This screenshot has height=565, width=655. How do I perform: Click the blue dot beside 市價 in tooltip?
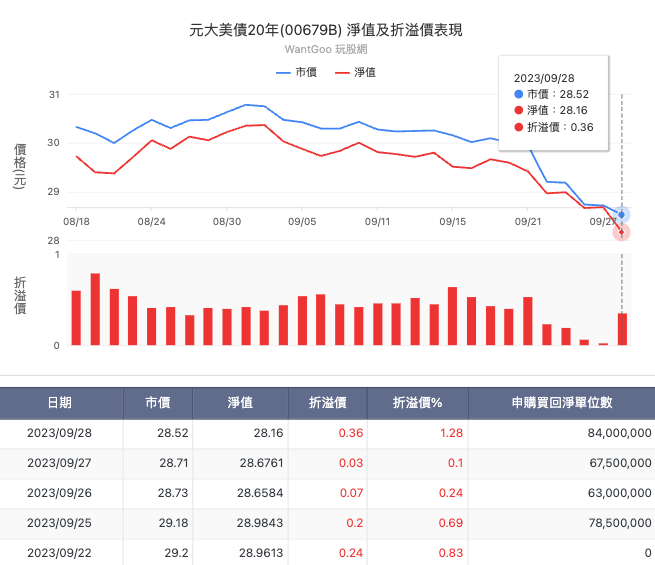518,93
